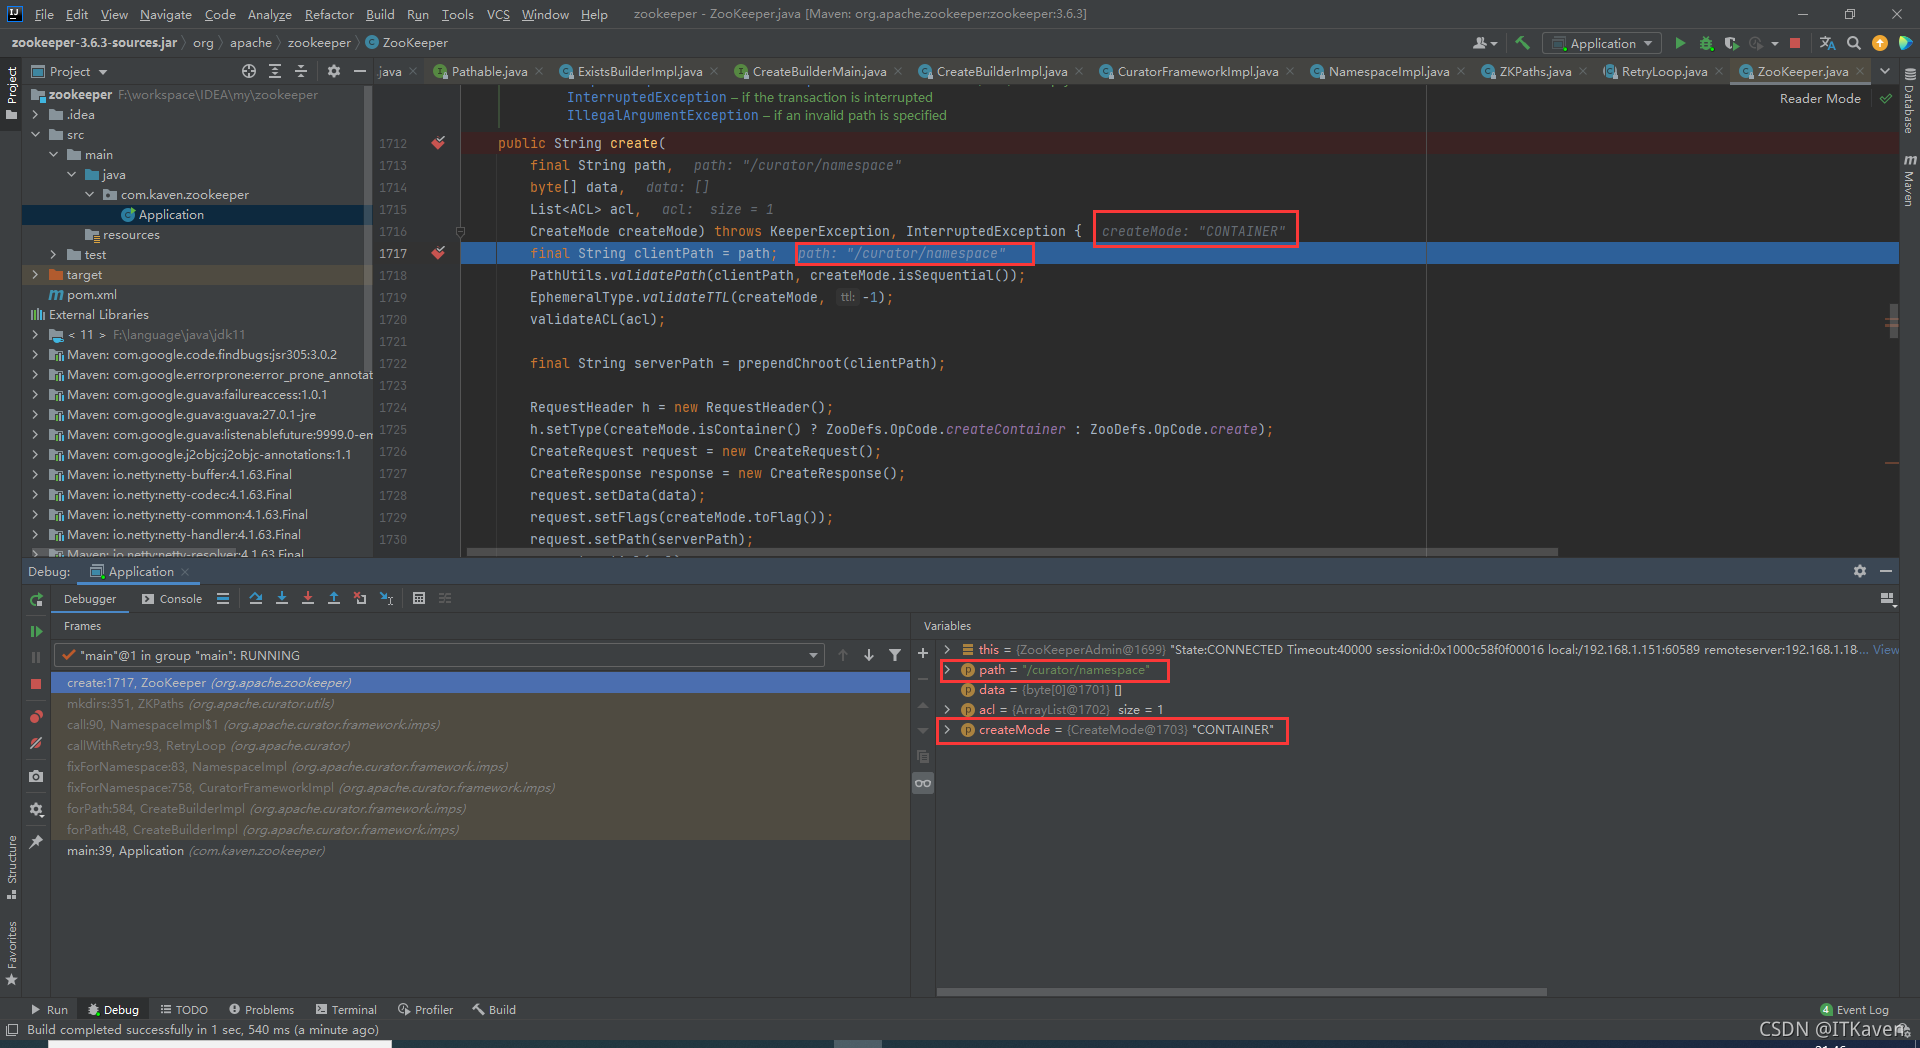
Task: Open Project view dropdown
Action: 70,71
